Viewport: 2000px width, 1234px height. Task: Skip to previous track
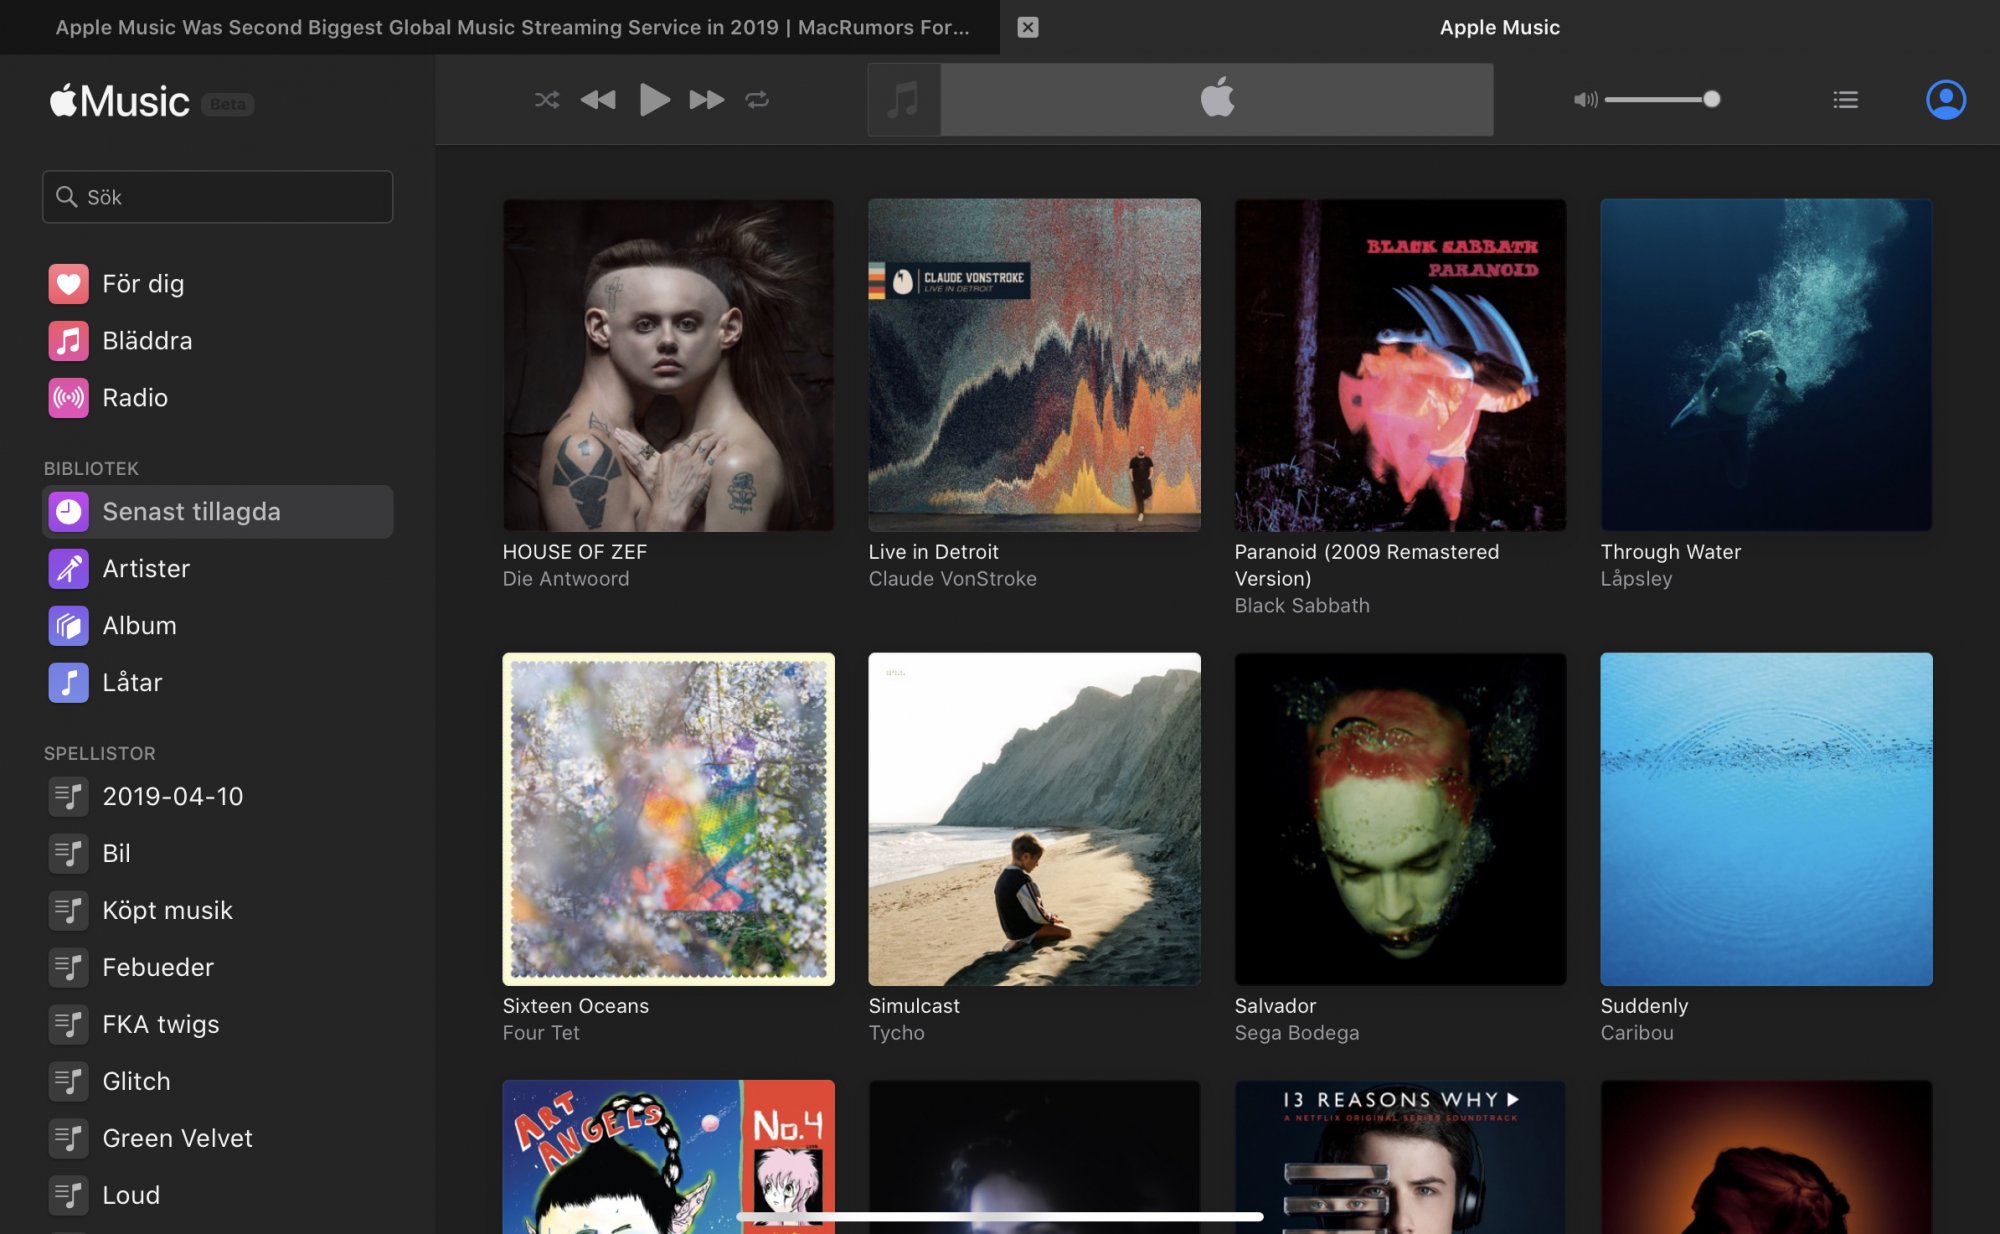[x=598, y=100]
